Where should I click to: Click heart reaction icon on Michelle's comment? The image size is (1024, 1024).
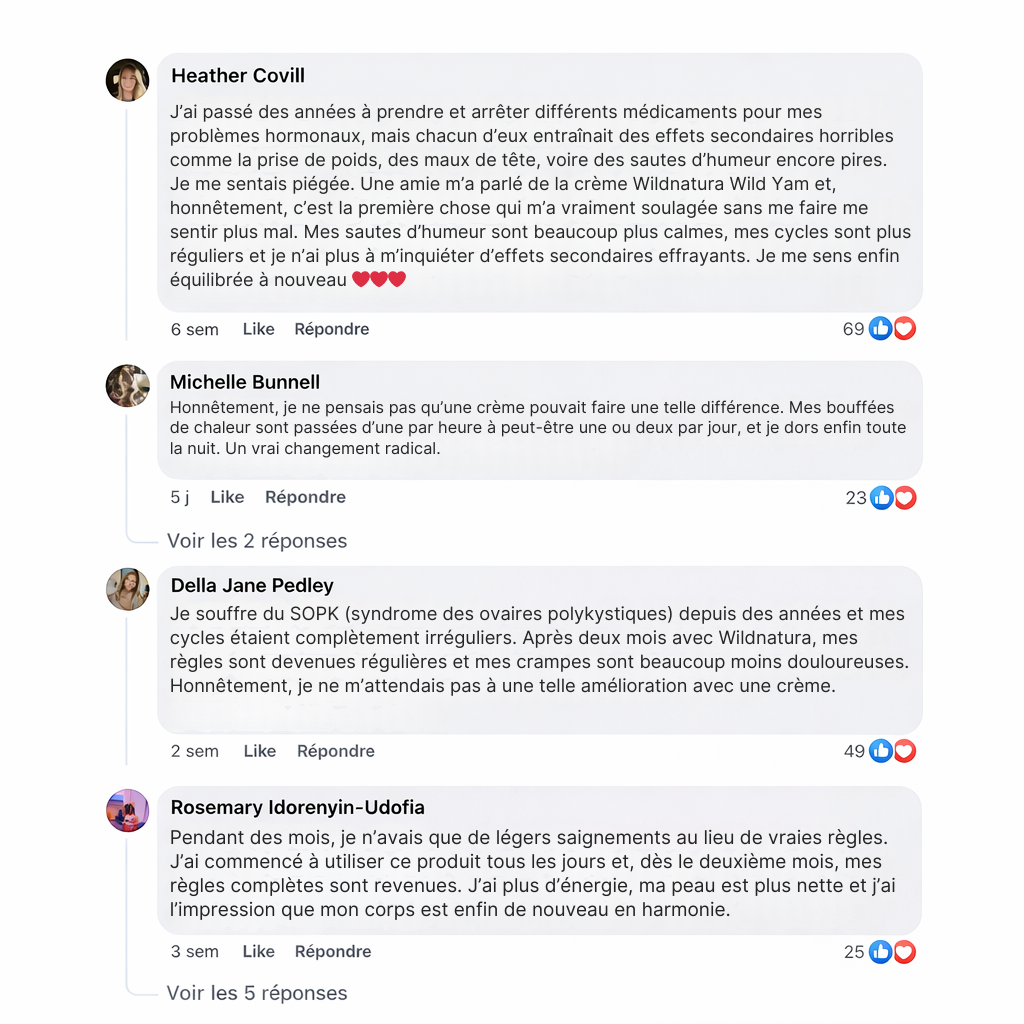coord(904,497)
